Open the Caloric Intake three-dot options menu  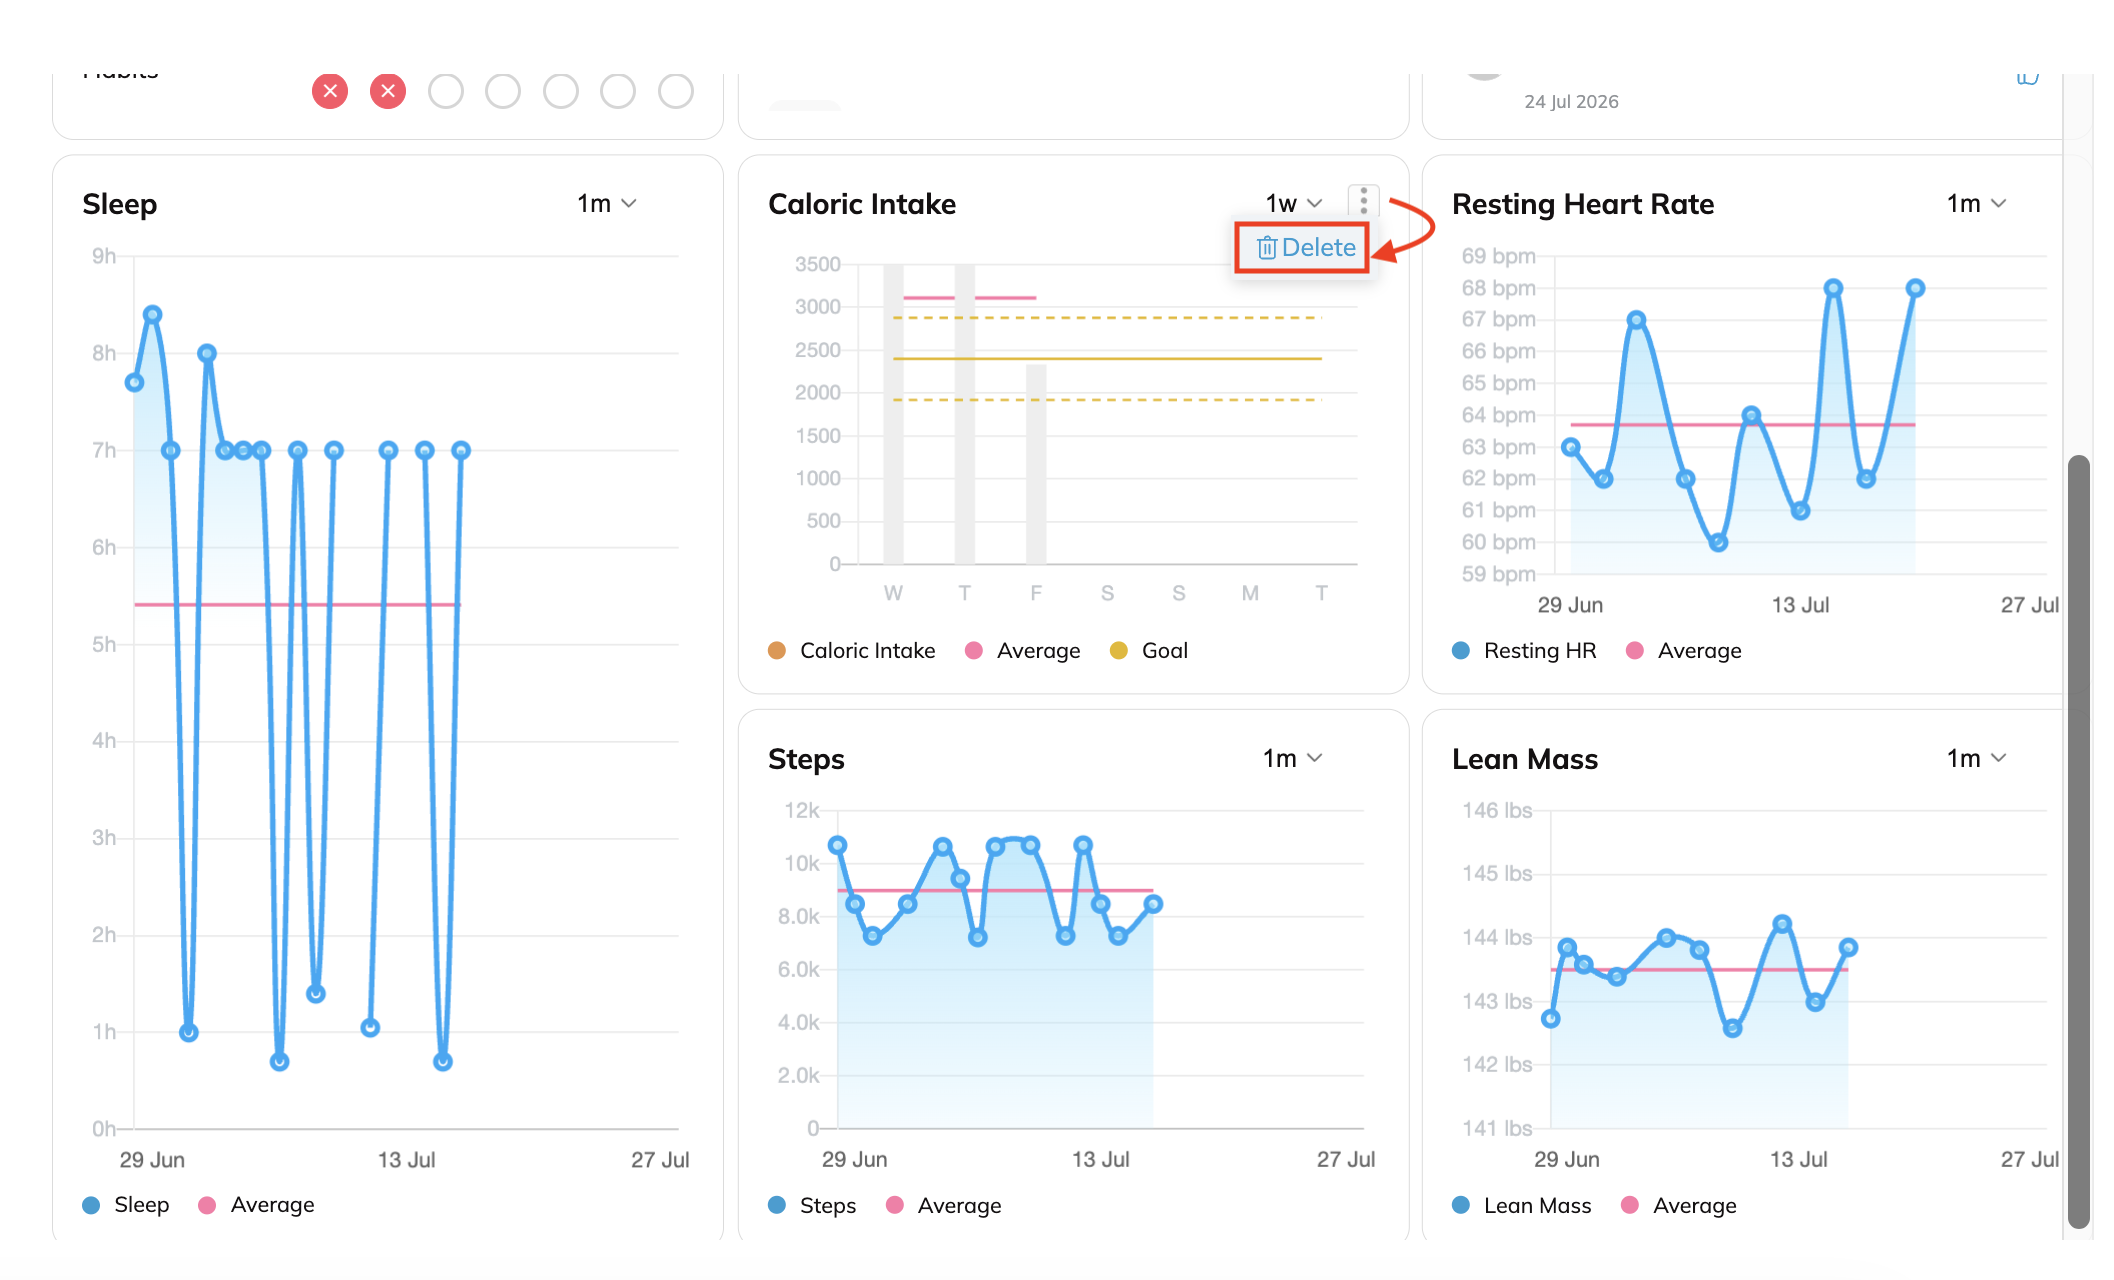(1363, 202)
